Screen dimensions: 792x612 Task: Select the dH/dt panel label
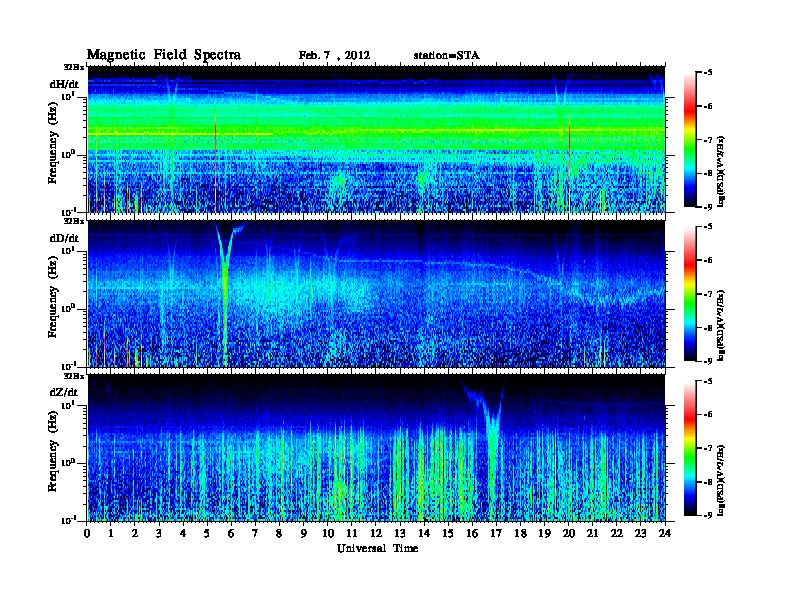pos(64,84)
